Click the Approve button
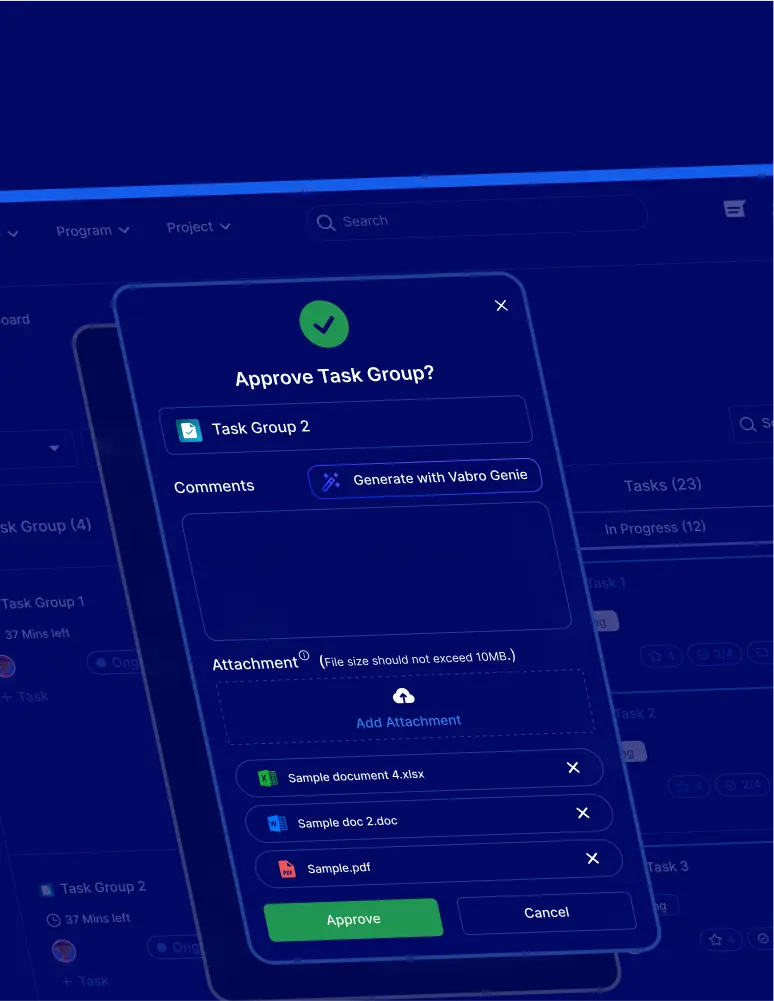The height and width of the screenshot is (1001, 774). pyautogui.click(x=353, y=919)
